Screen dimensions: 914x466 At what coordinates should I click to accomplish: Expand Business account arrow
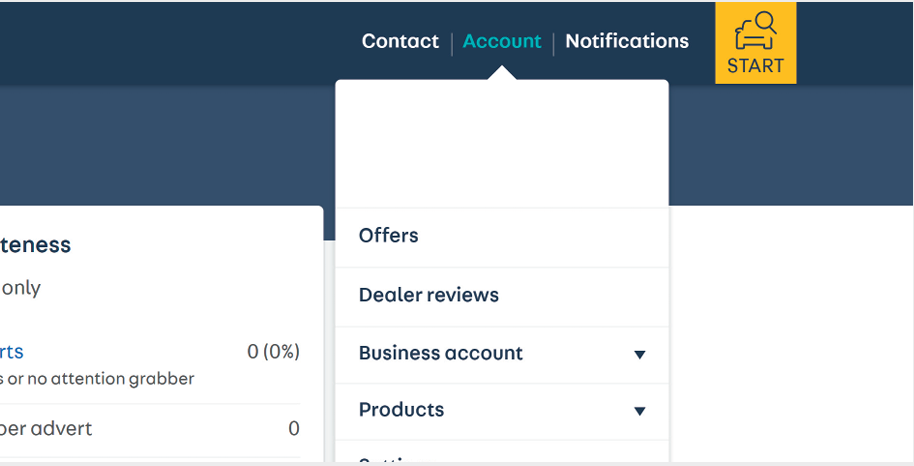(x=639, y=354)
